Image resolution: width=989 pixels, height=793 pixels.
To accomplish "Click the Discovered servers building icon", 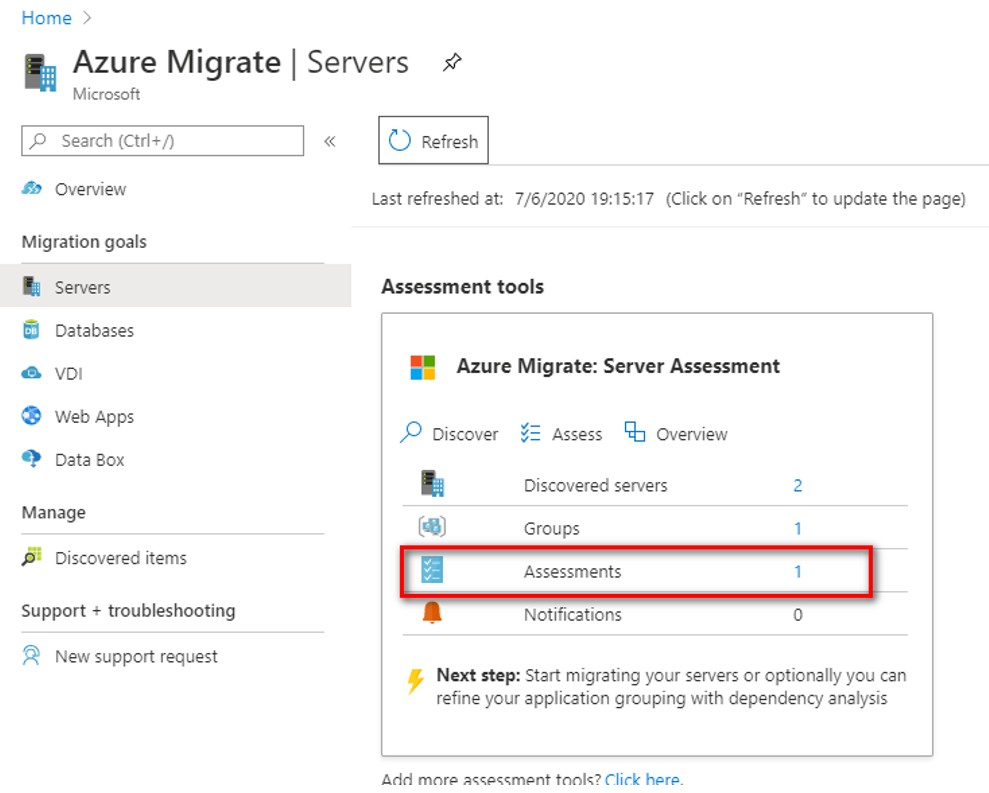I will tap(433, 484).
